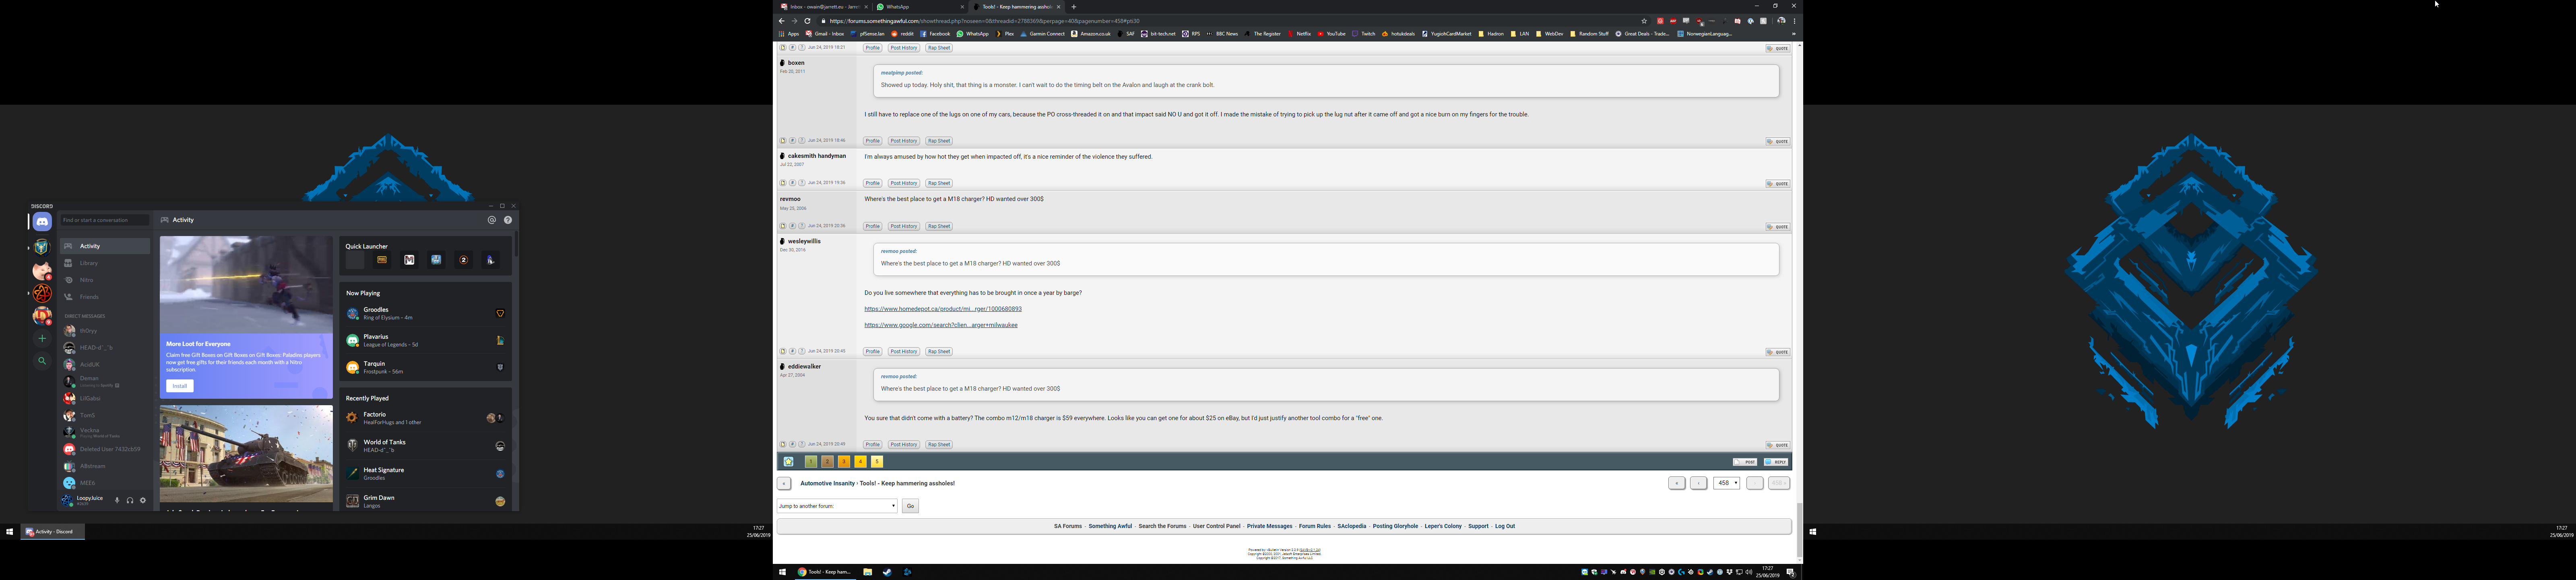Image resolution: width=2576 pixels, height=580 pixels.
Task: Open a new Chrome tab with plus
Action: pyautogui.click(x=1074, y=7)
